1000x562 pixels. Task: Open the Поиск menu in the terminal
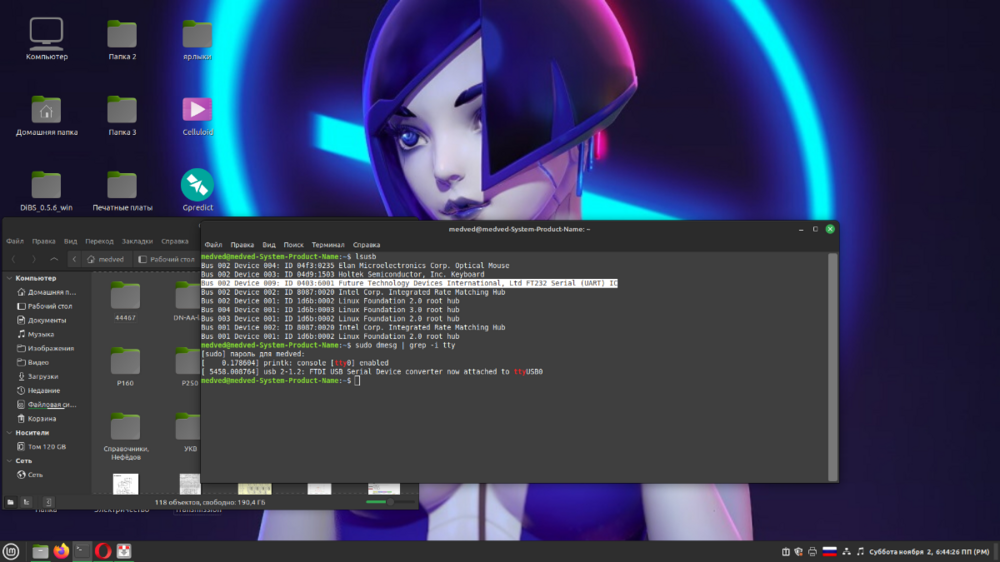(x=293, y=245)
